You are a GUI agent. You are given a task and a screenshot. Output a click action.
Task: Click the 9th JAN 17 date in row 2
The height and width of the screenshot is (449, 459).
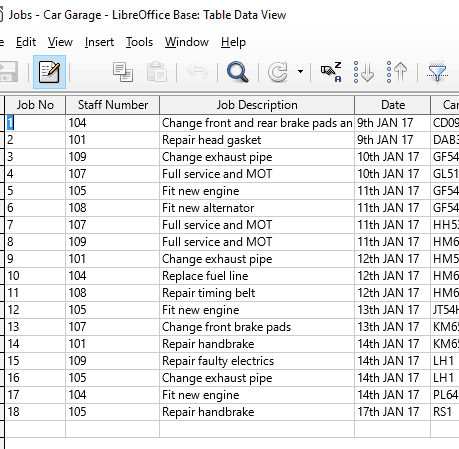coord(393,140)
